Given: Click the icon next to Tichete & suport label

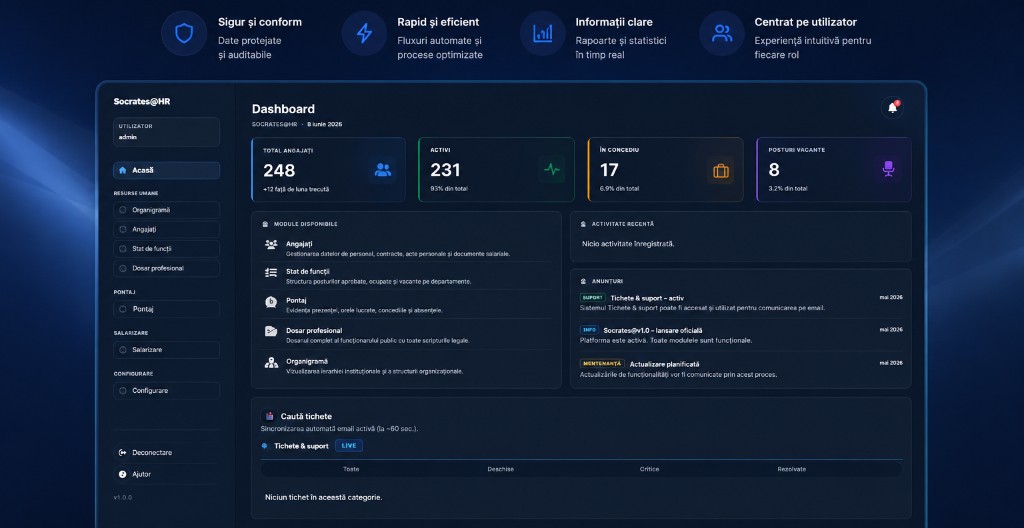Looking at the screenshot, I should 264,446.
